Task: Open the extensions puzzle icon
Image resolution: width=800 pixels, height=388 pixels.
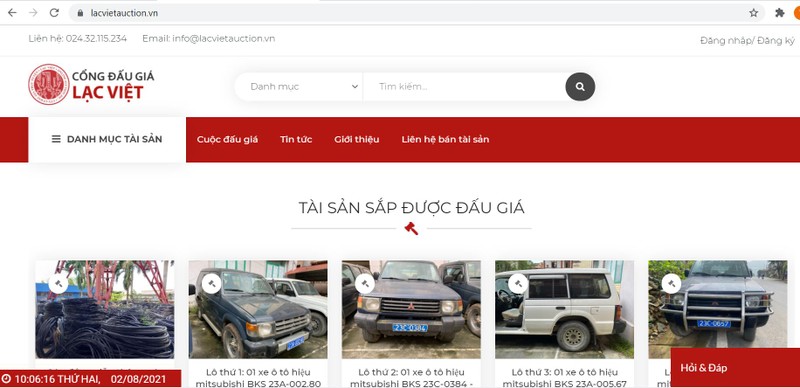Action: [780, 13]
